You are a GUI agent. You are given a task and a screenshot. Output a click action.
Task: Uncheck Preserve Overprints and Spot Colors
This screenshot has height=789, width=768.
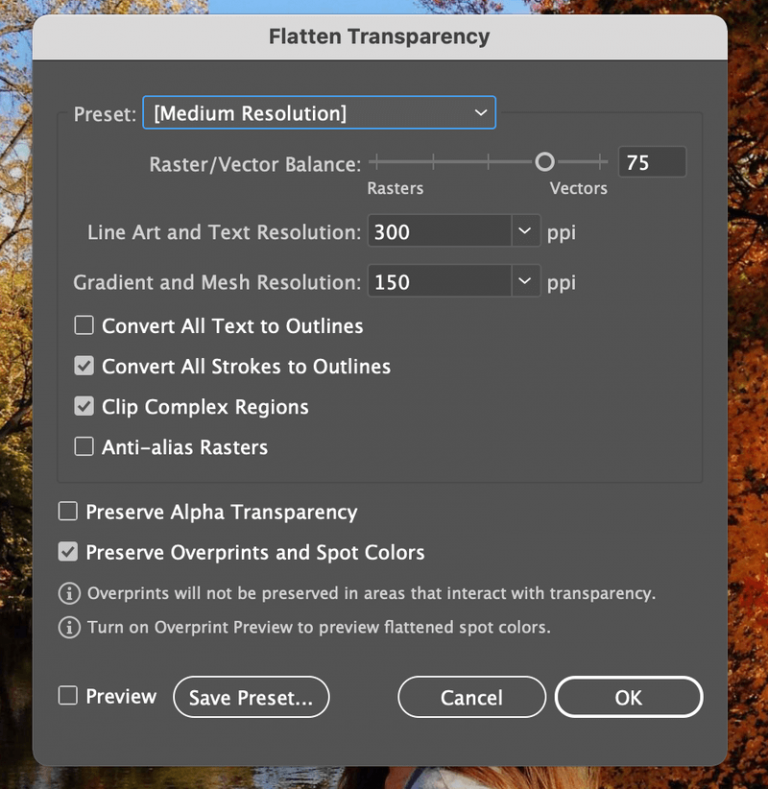click(x=68, y=551)
